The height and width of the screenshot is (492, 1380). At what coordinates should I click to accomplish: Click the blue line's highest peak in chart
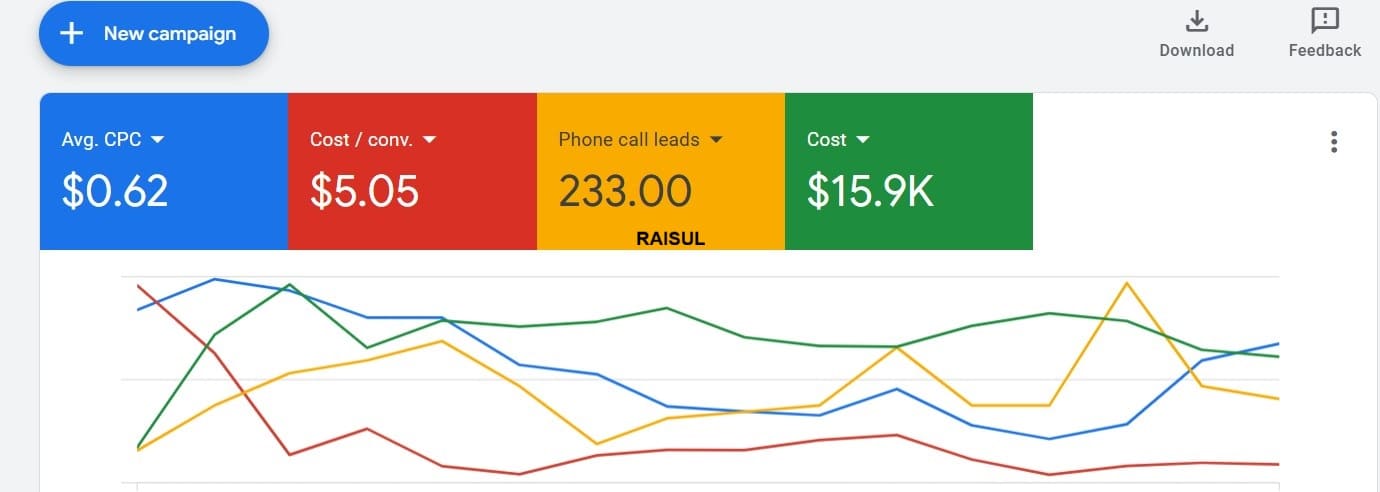point(215,279)
